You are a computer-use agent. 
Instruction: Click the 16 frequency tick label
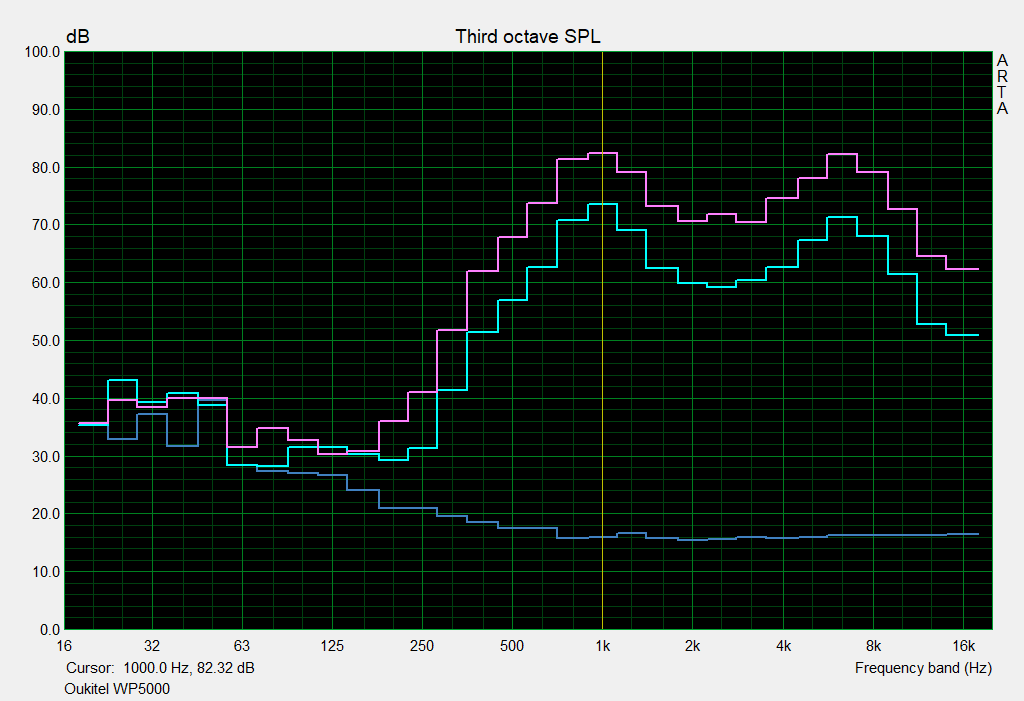(64, 646)
